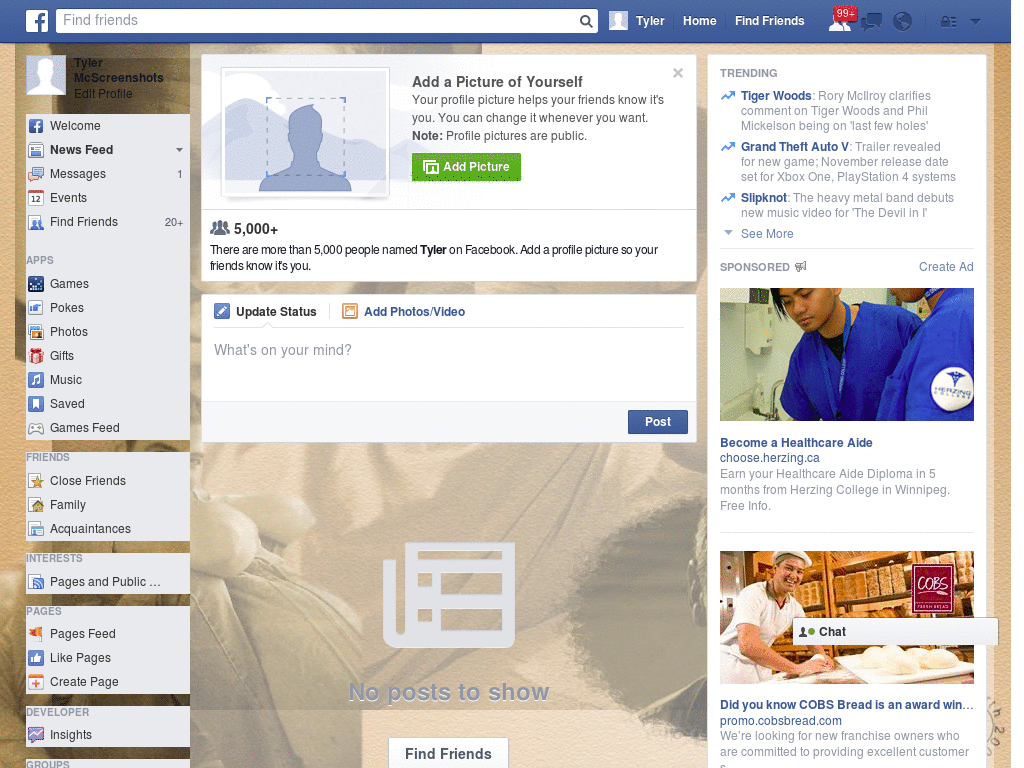The image size is (1024, 768).
Task: Click the Gifts app icon
Action: (x=36, y=356)
